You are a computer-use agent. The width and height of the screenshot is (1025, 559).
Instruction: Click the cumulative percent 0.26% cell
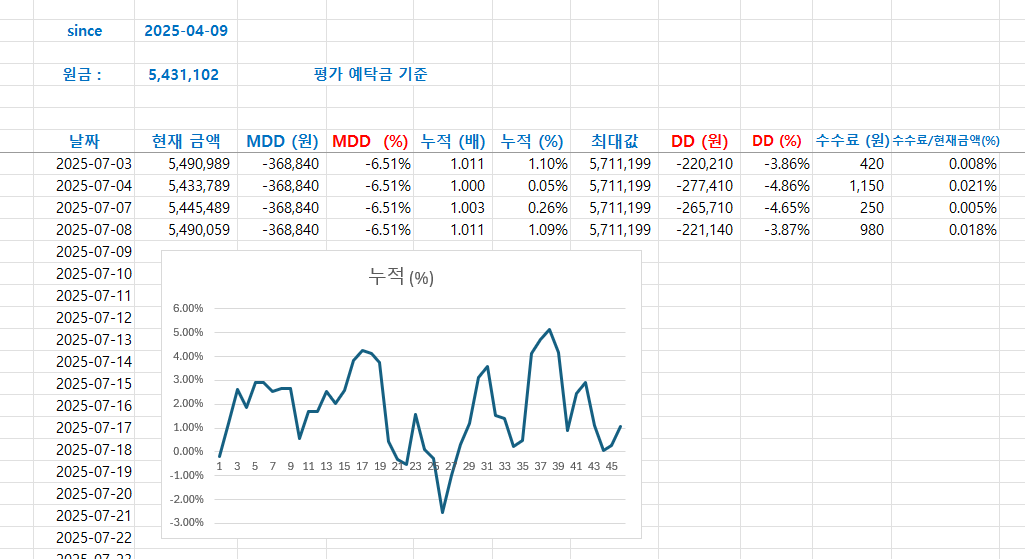(x=531, y=208)
